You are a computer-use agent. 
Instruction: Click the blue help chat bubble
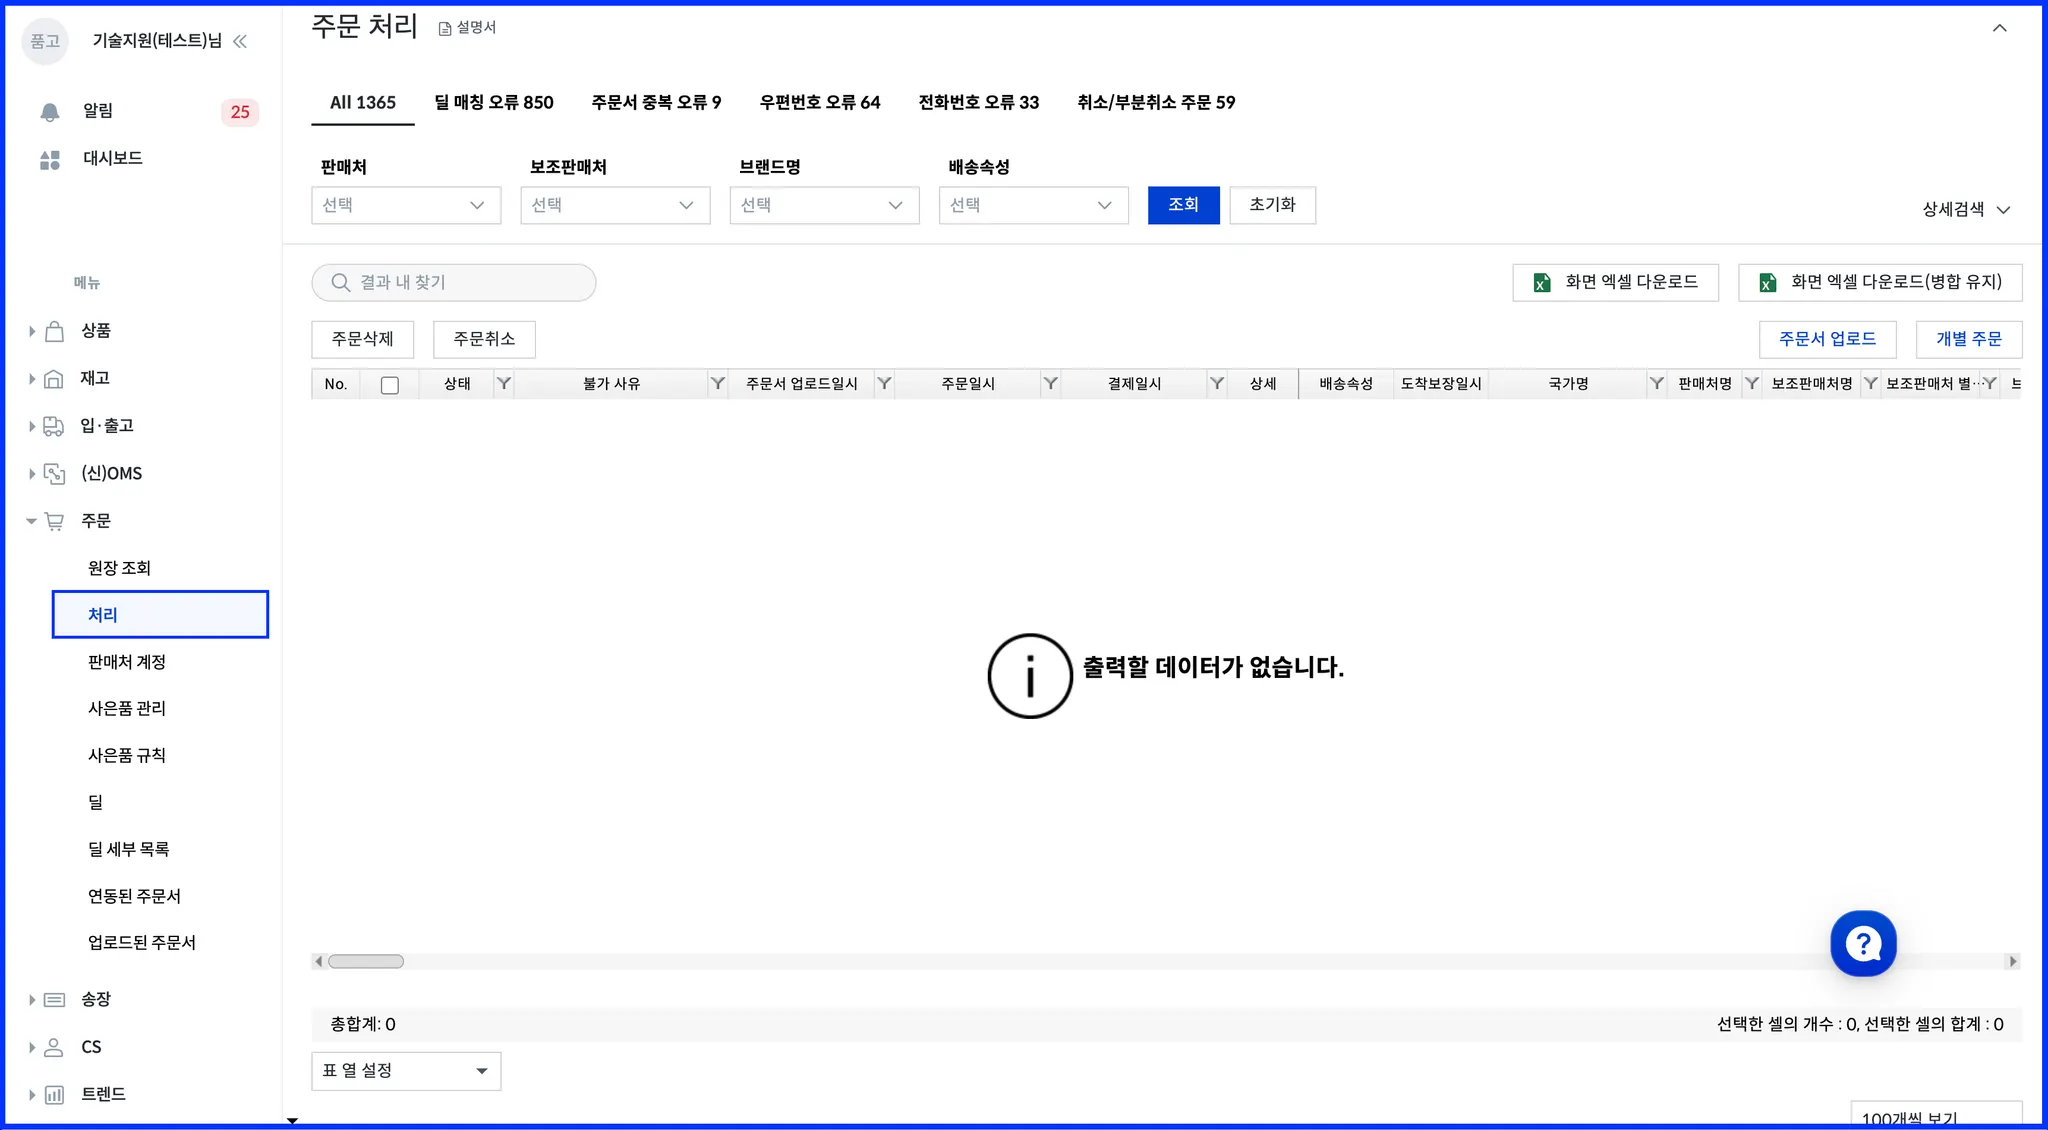coord(1862,943)
